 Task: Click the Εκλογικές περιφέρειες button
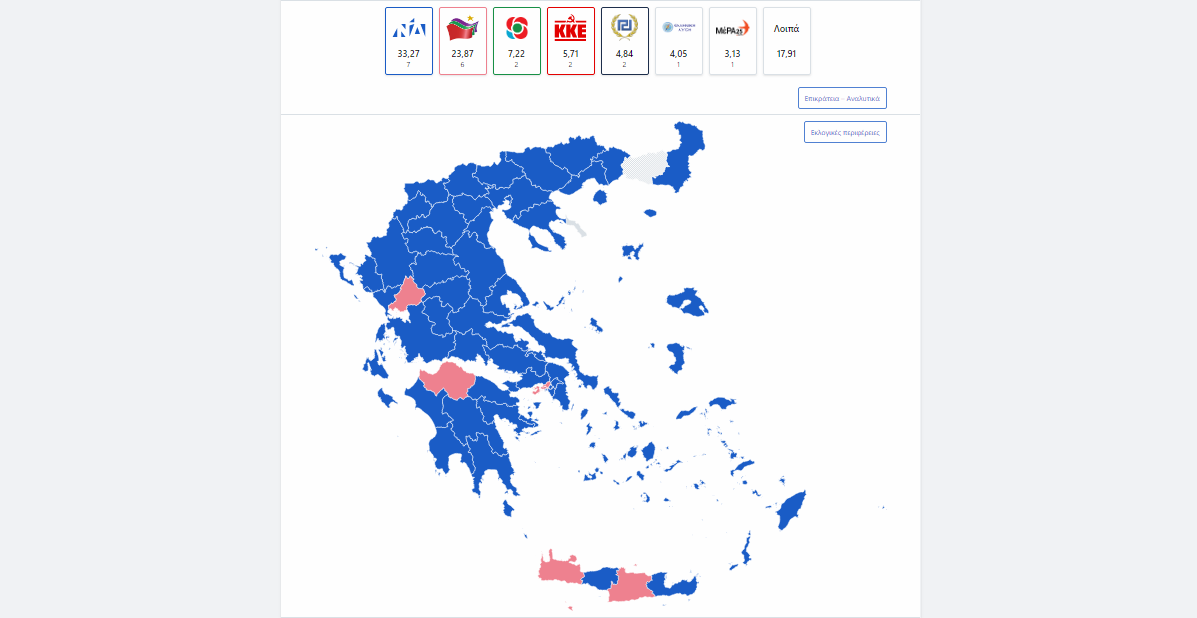click(845, 132)
